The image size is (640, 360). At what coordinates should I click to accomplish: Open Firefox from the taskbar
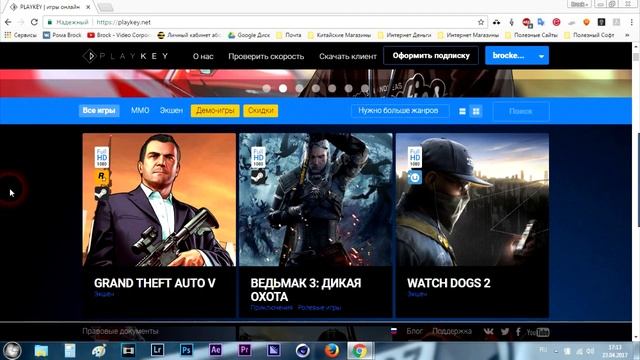click(331, 350)
